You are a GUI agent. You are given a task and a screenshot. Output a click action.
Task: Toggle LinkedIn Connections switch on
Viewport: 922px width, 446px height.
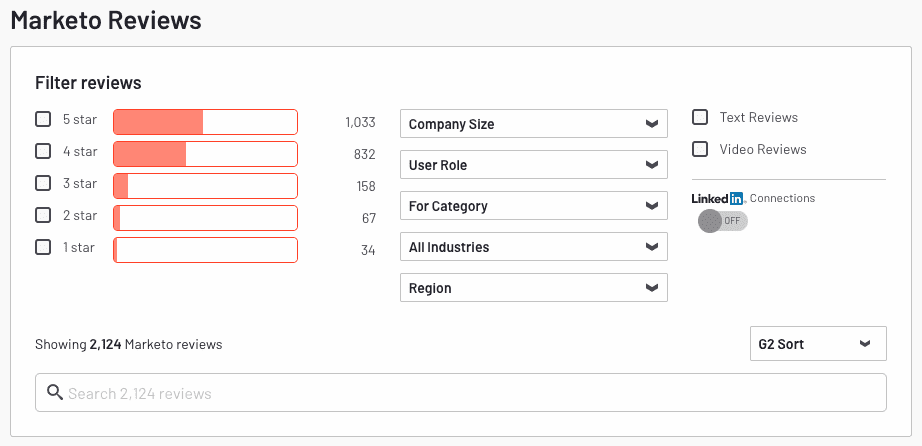[723, 221]
